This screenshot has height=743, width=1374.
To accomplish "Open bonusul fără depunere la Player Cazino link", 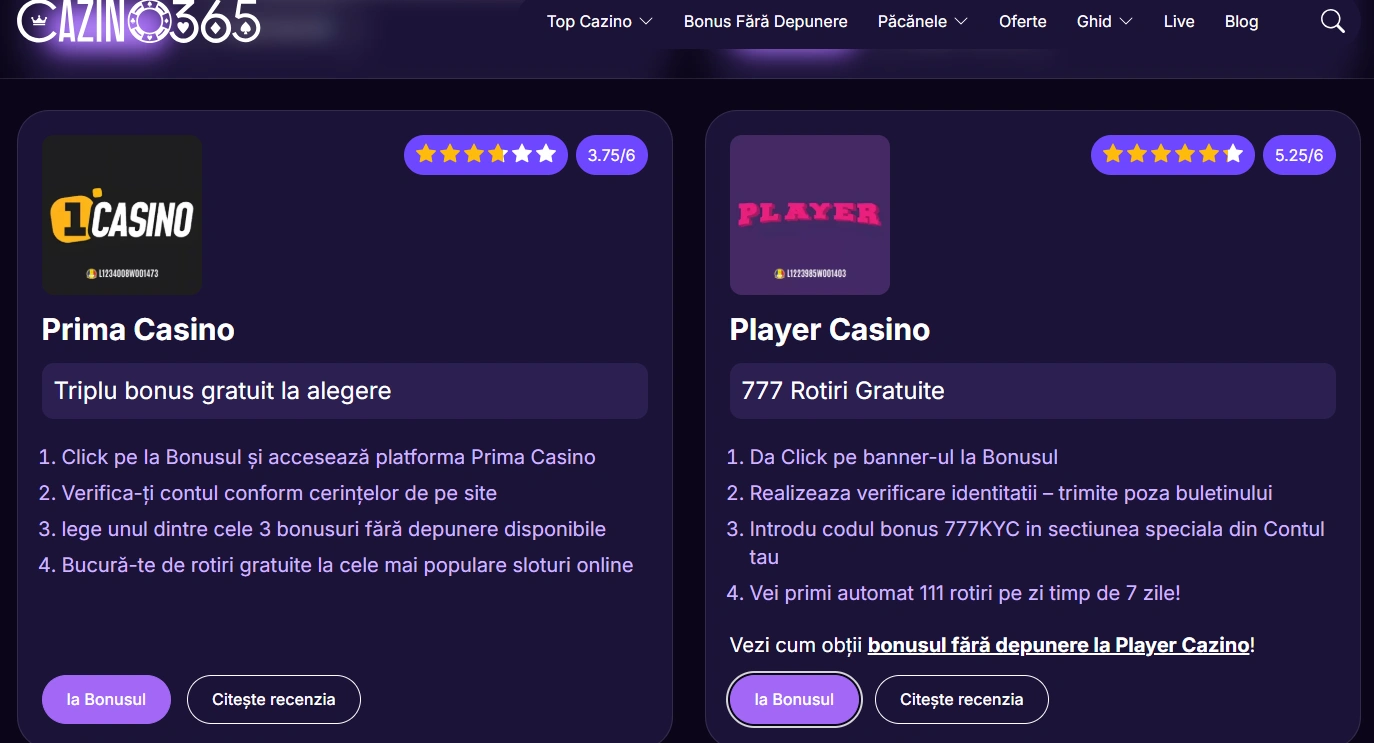I will (1059, 645).
